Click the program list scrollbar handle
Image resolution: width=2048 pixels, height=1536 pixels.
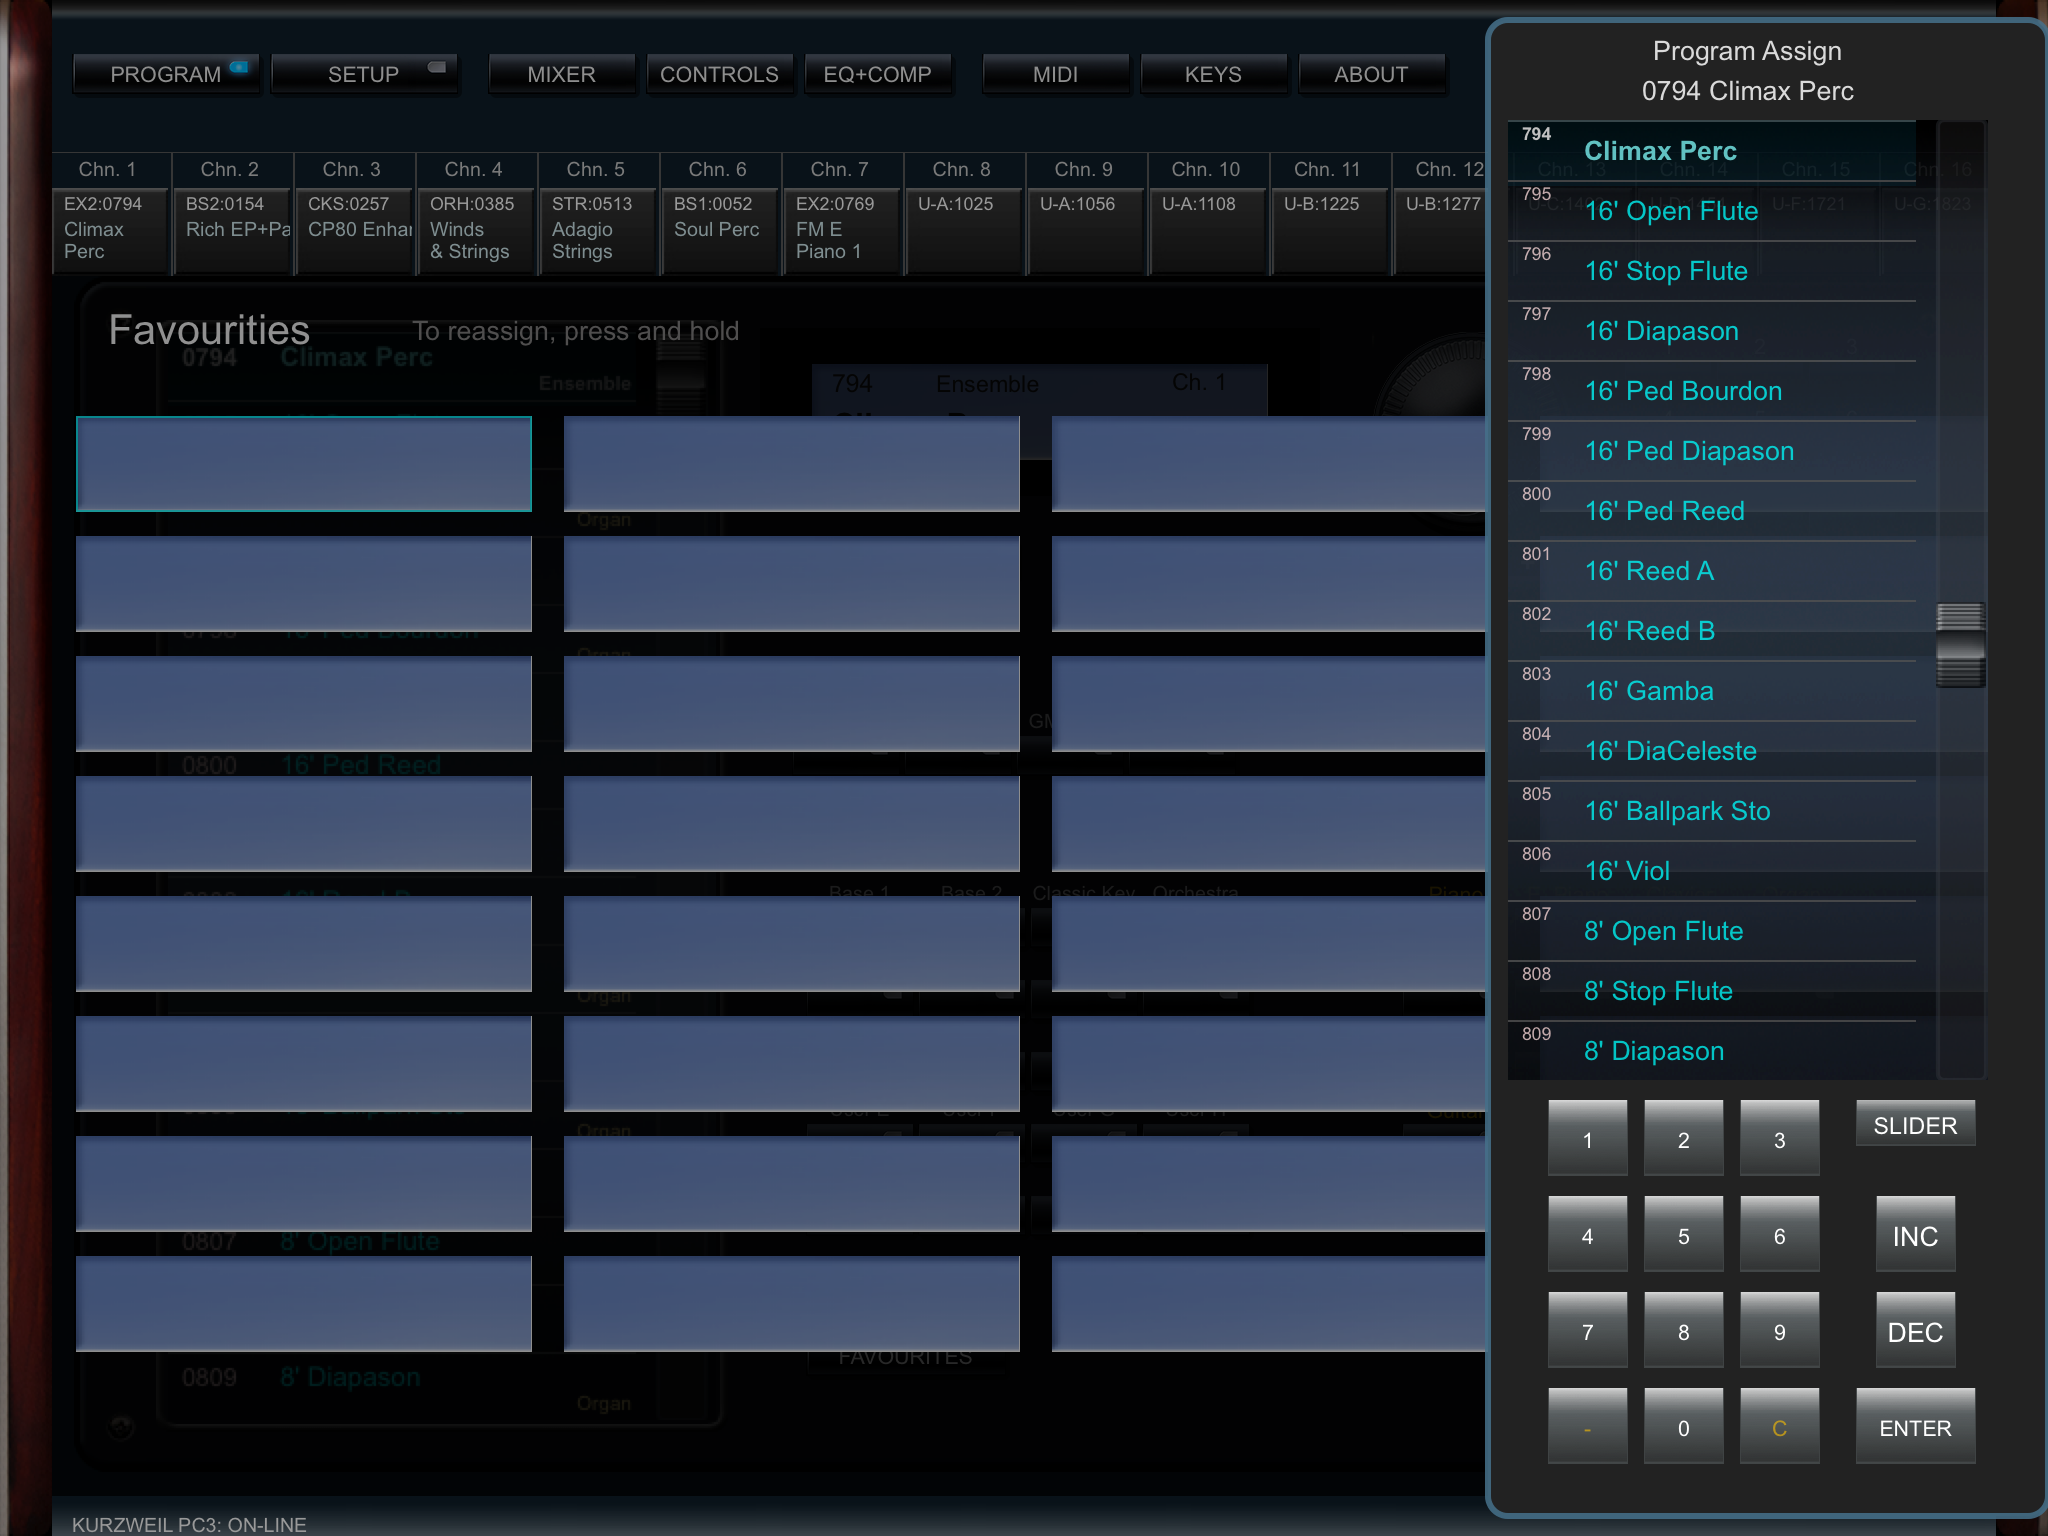coord(1960,645)
